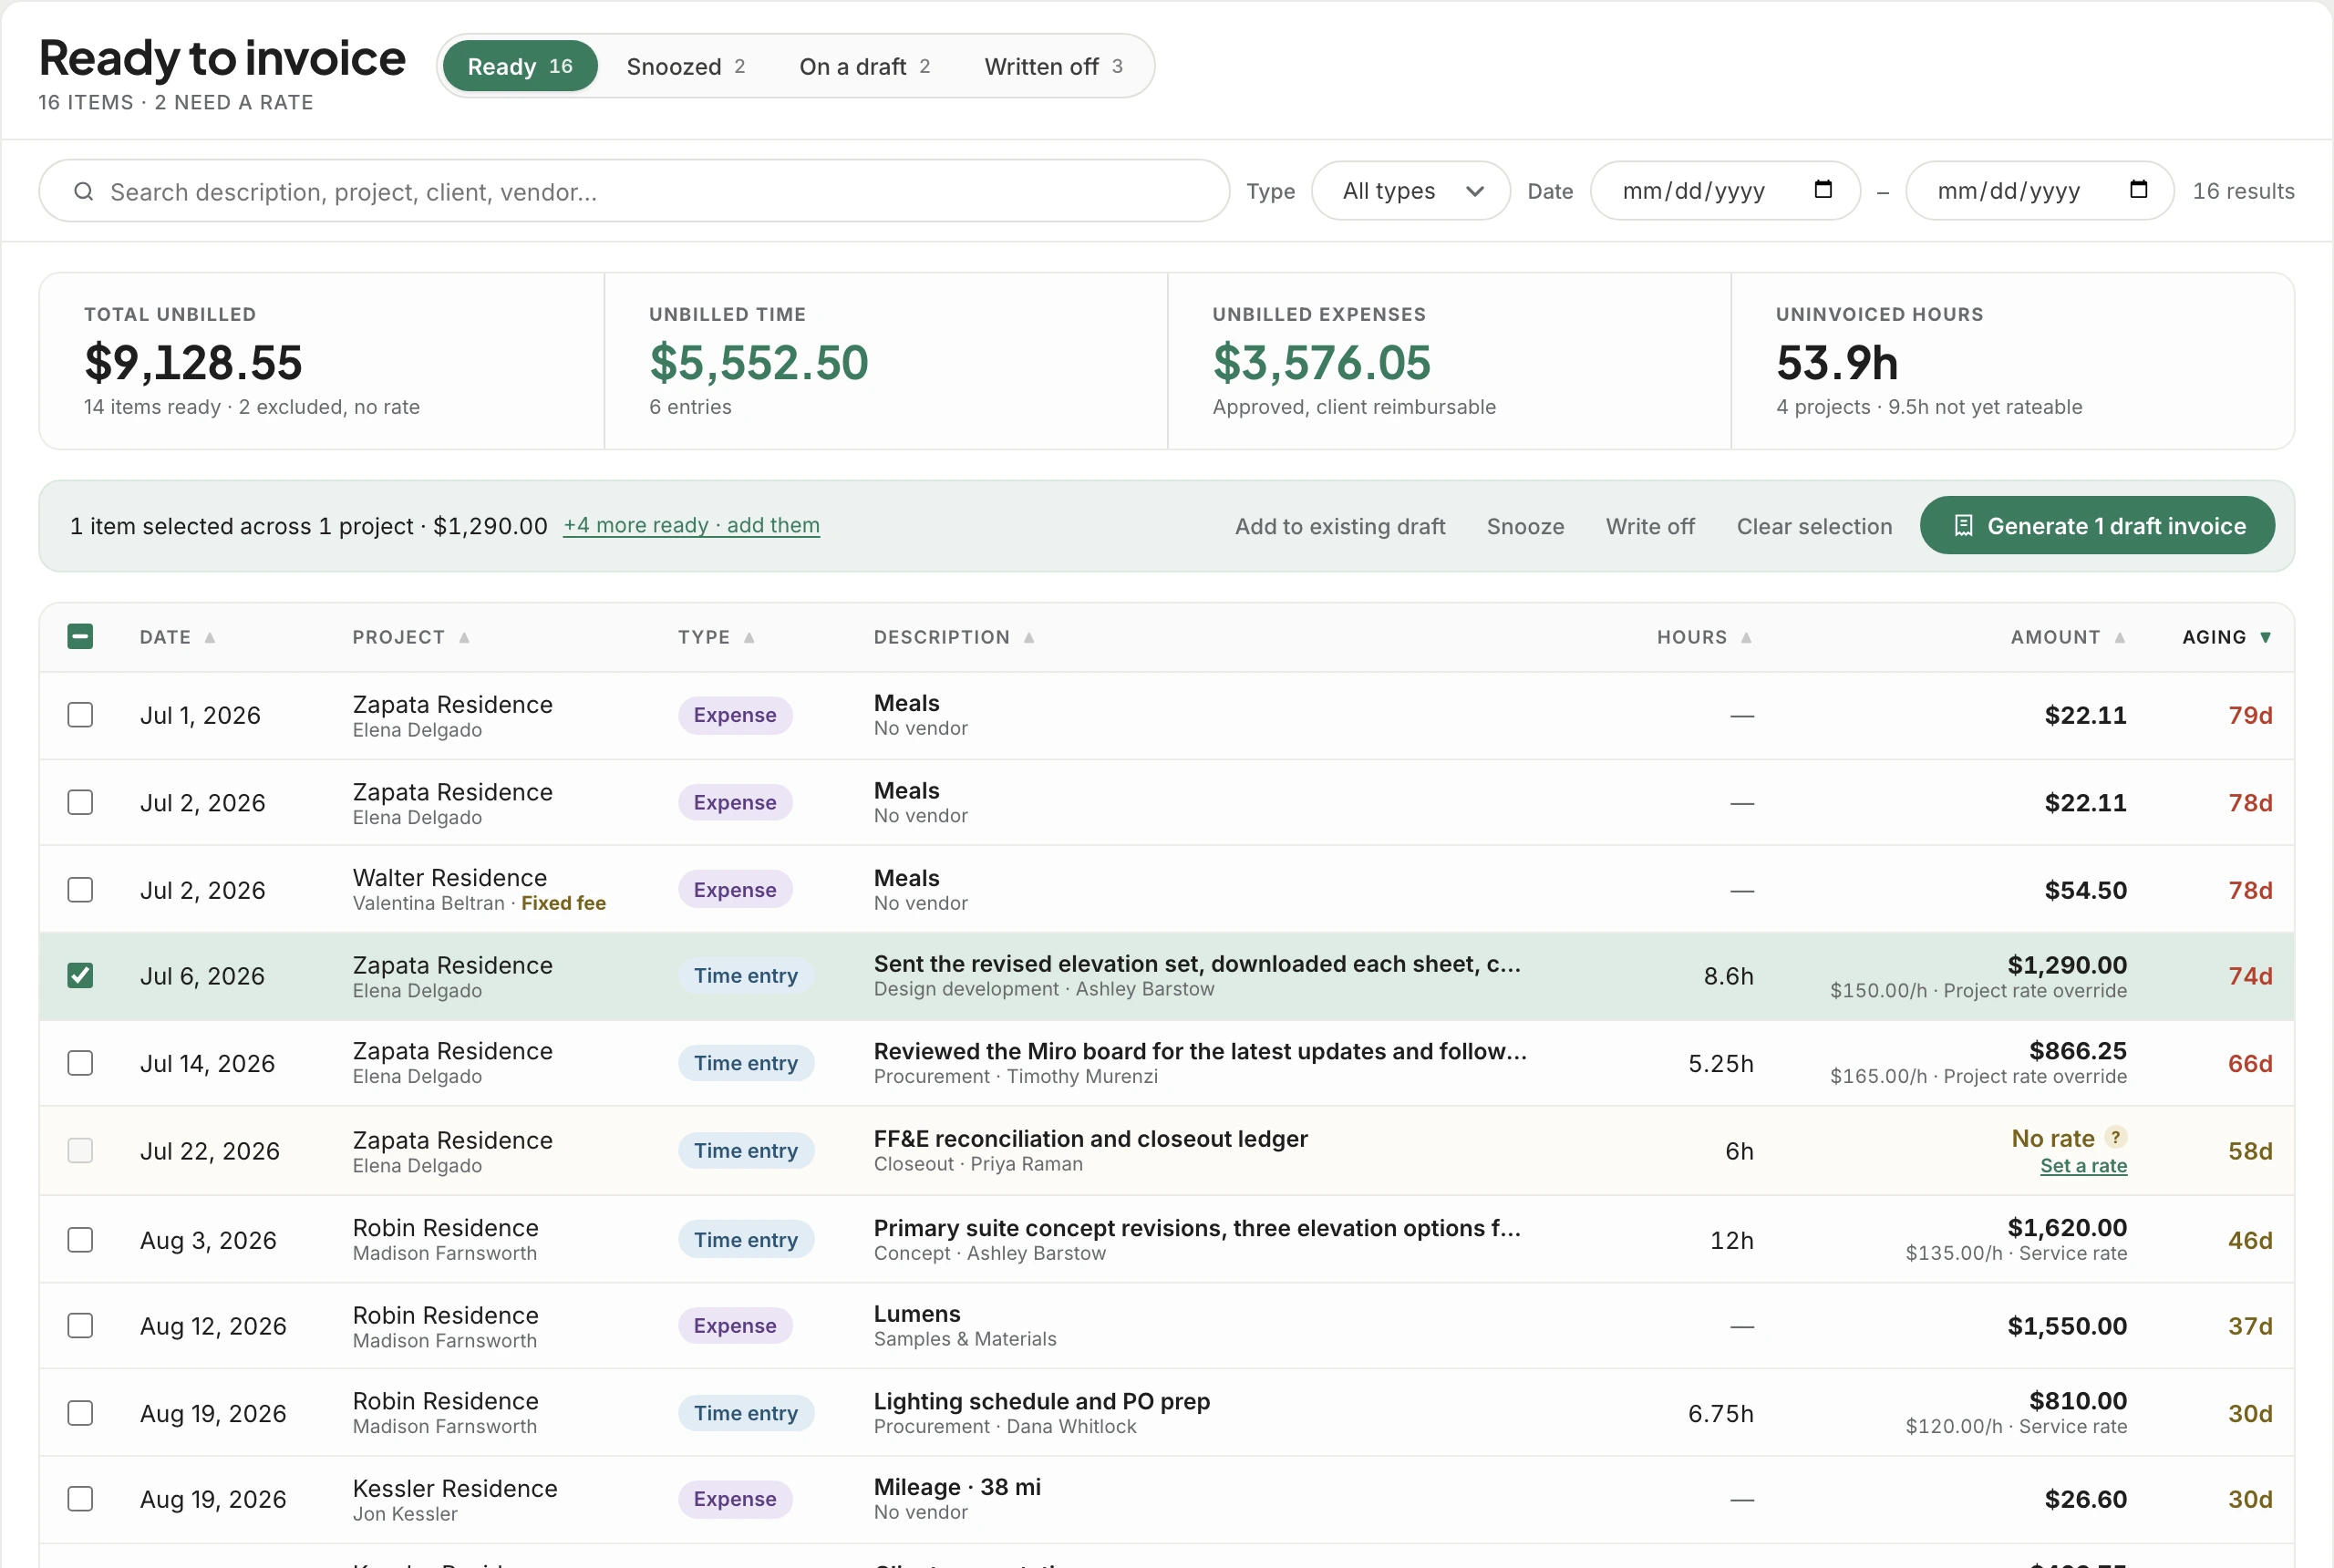Check the Mileage 38 mi row checkbox
The image size is (2334, 1568).
coord(80,1499)
